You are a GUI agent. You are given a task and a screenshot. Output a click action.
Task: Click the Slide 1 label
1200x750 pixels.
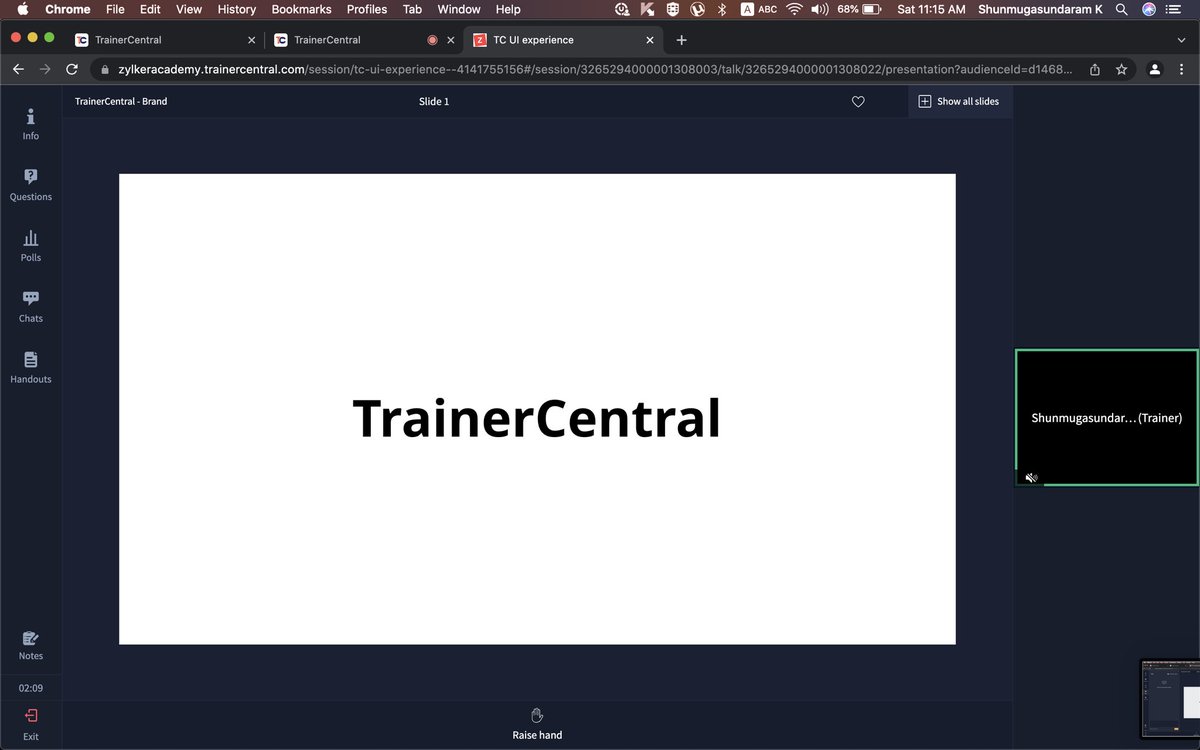pos(434,101)
